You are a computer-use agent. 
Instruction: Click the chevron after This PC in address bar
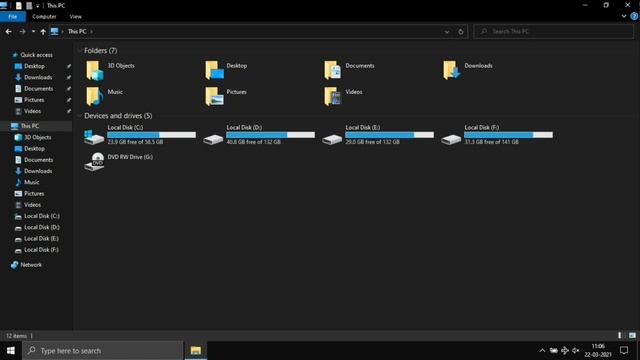click(92, 31)
